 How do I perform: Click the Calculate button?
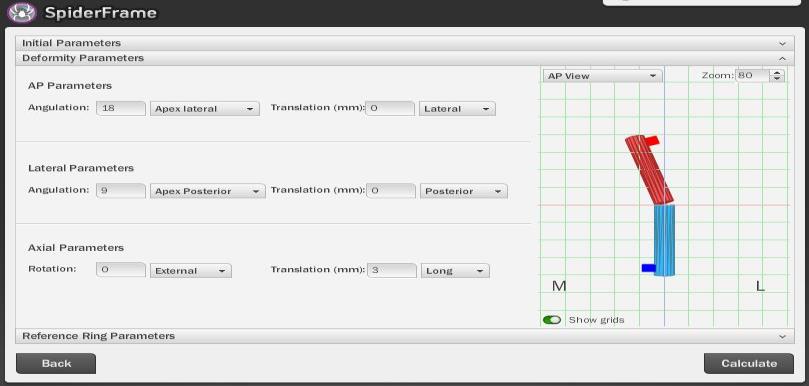click(749, 363)
